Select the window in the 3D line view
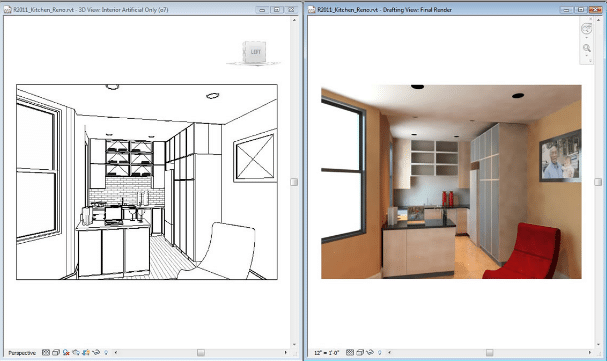Viewport: 607px width, 361px height. [38, 170]
